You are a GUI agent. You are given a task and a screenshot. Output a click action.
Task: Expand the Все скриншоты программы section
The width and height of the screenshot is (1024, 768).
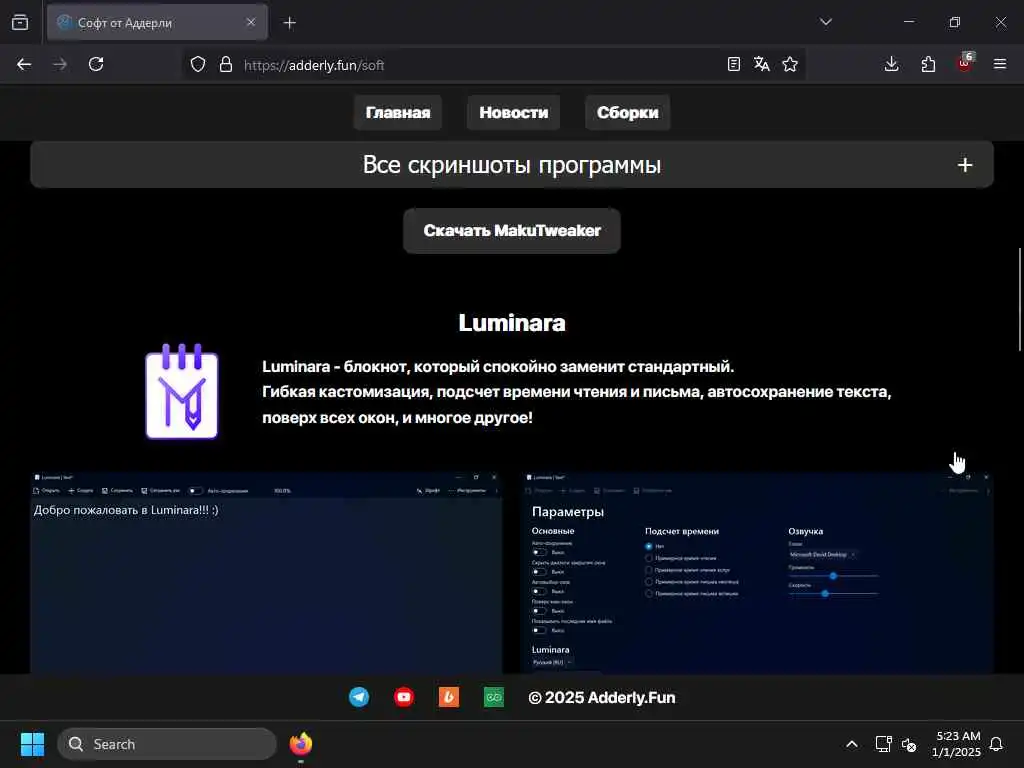512,165
